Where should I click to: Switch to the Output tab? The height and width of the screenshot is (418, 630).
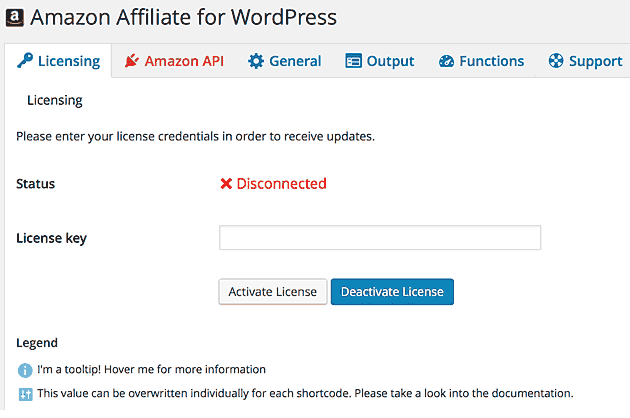click(x=380, y=61)
